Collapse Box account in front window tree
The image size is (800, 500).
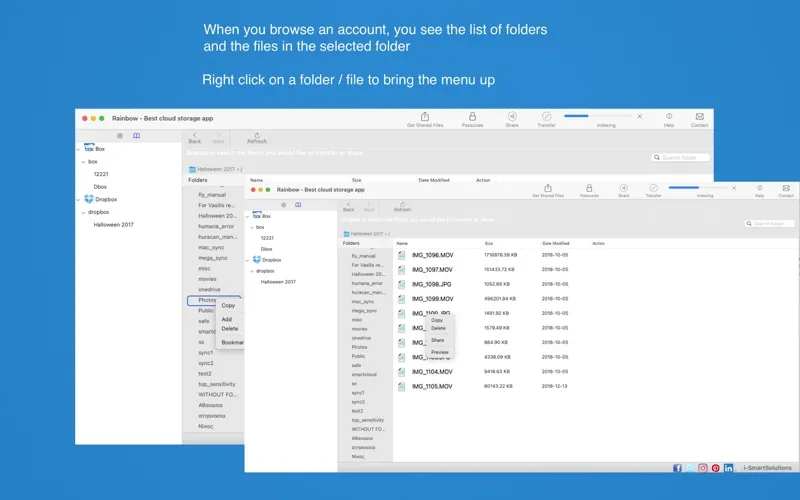247,216
